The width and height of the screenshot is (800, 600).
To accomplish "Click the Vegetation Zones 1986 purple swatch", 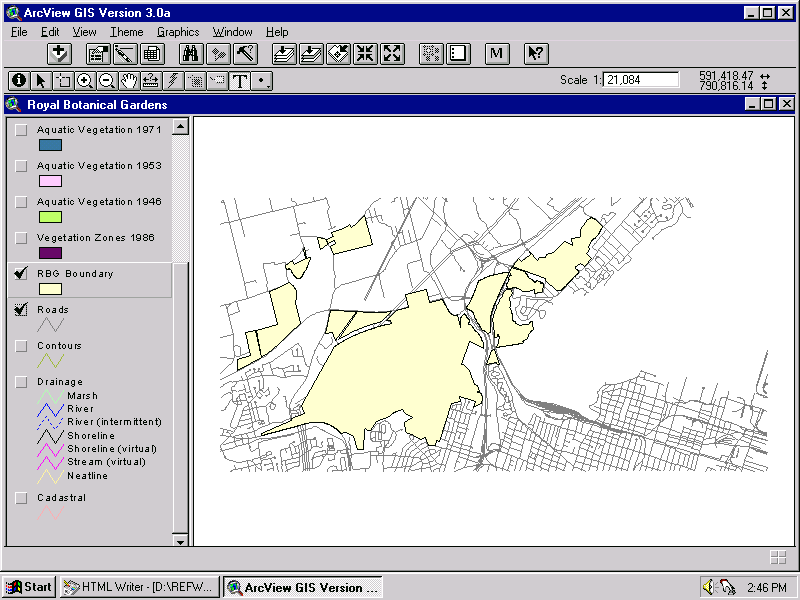I will point(50,253).
